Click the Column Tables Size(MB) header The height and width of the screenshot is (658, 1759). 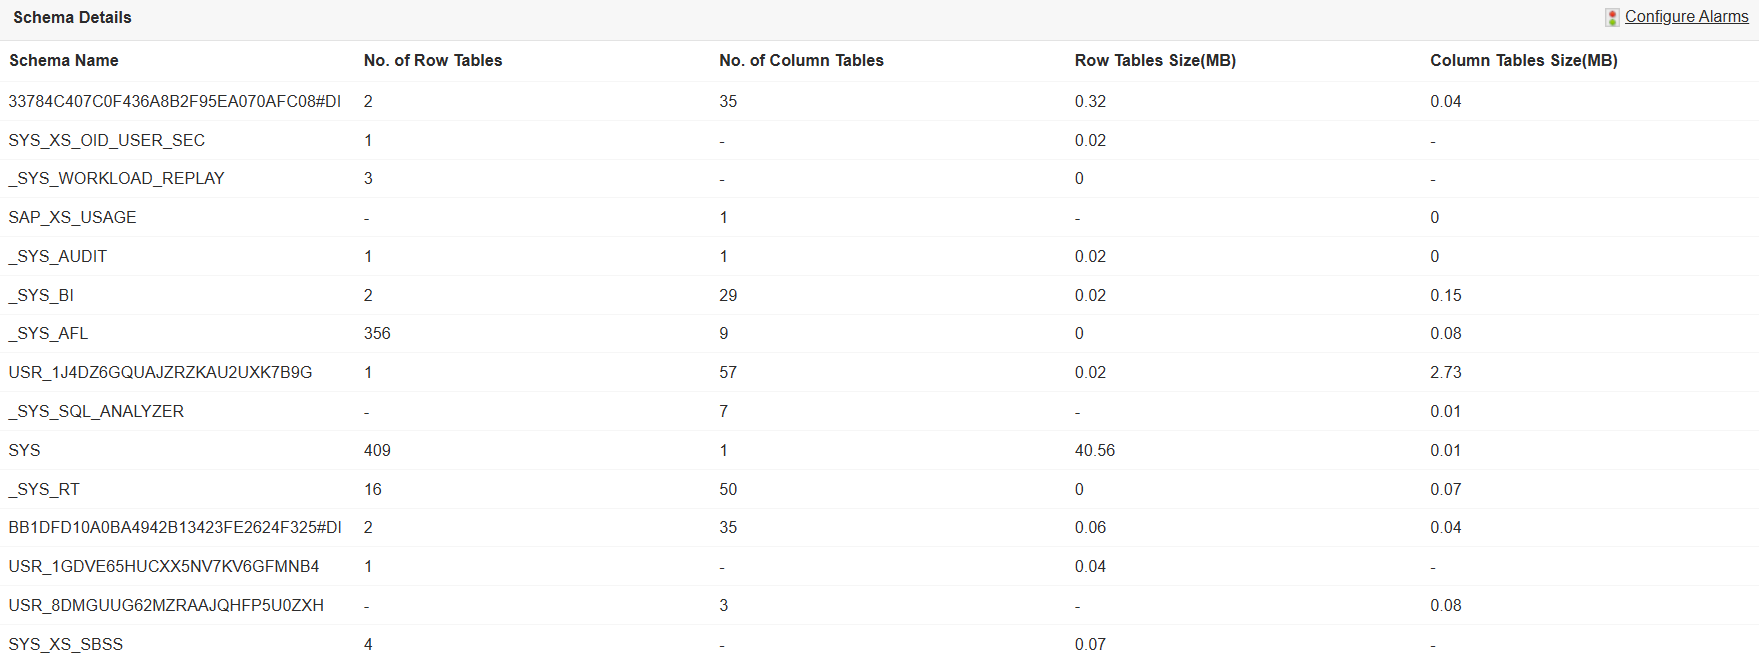1523,61
